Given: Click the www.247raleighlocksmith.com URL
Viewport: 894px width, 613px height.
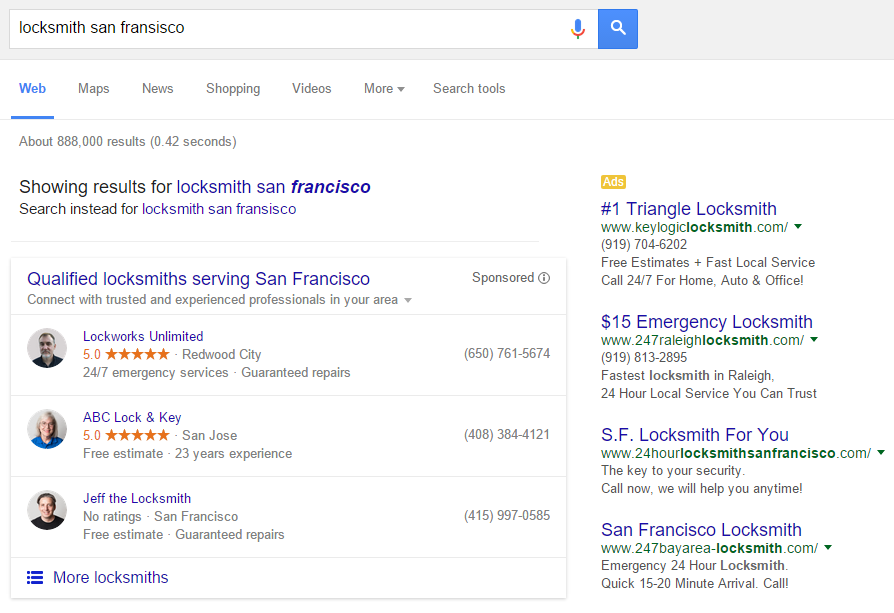Looking at the screenshot, I should [x=702, y=340].
